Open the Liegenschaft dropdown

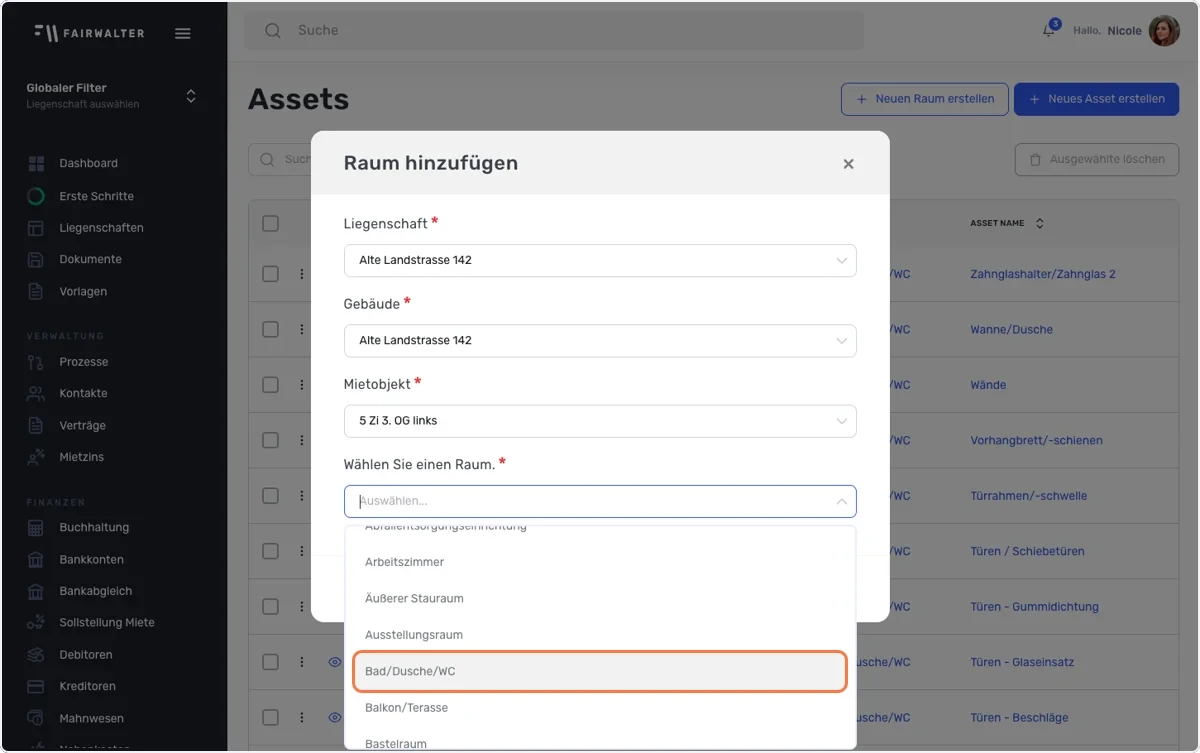[x=600, y=260]
